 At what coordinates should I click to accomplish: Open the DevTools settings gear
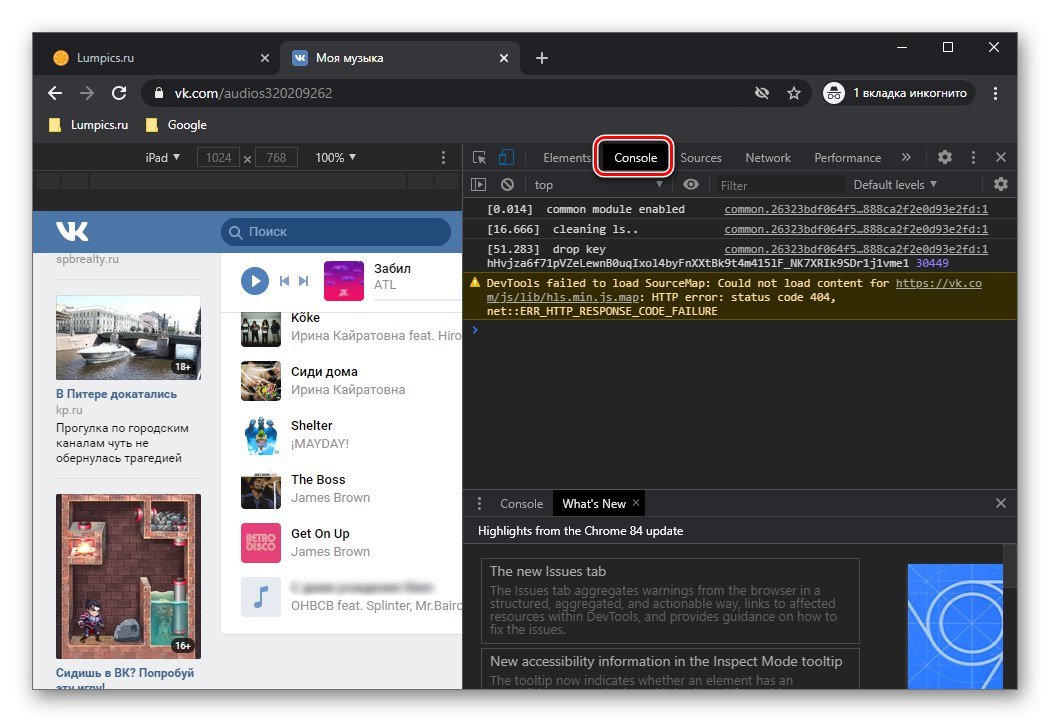[x=944, y=157]
